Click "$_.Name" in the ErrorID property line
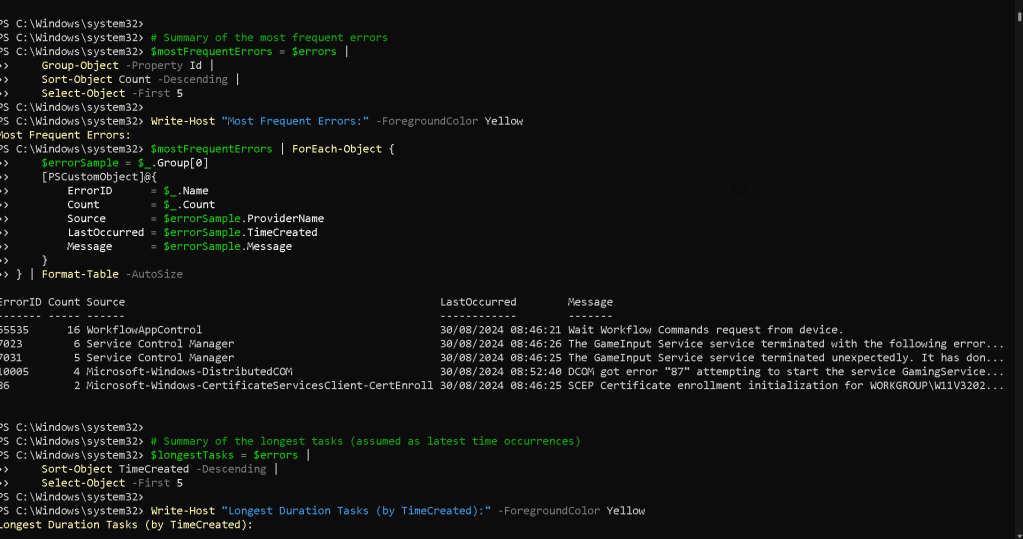1023x539 pixels. 186,191
